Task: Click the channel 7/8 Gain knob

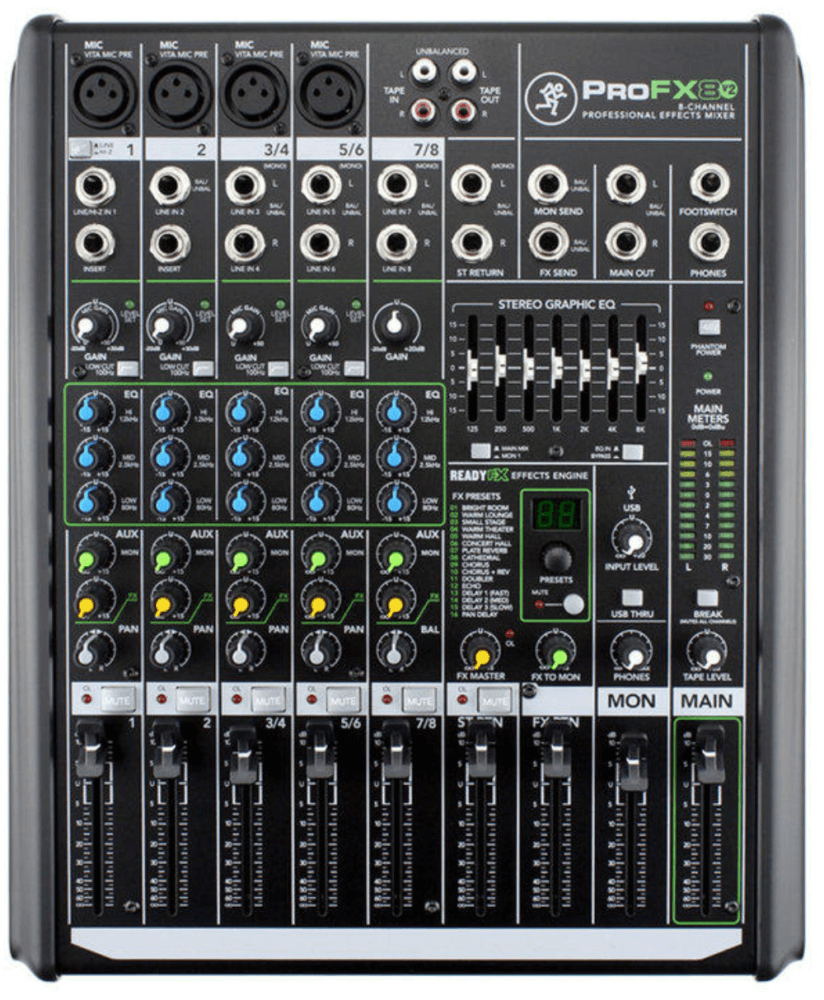Action: [x=395, y=325]
